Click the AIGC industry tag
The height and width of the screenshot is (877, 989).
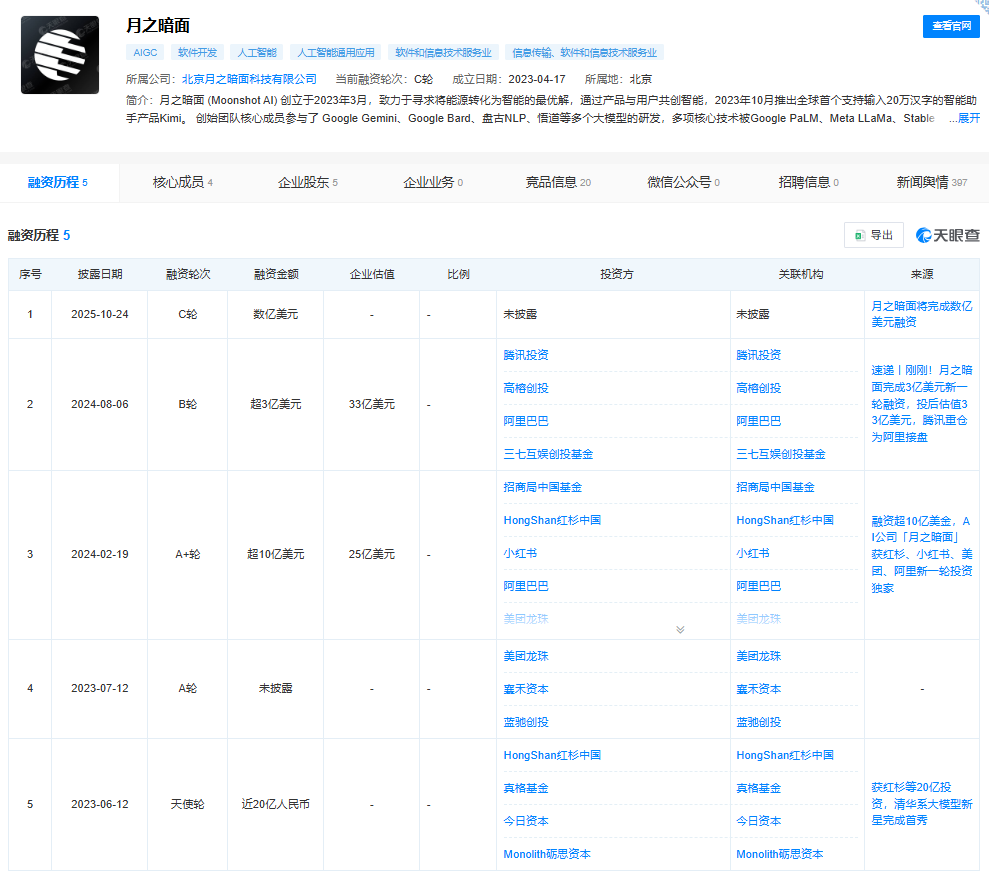click(144, 52)
